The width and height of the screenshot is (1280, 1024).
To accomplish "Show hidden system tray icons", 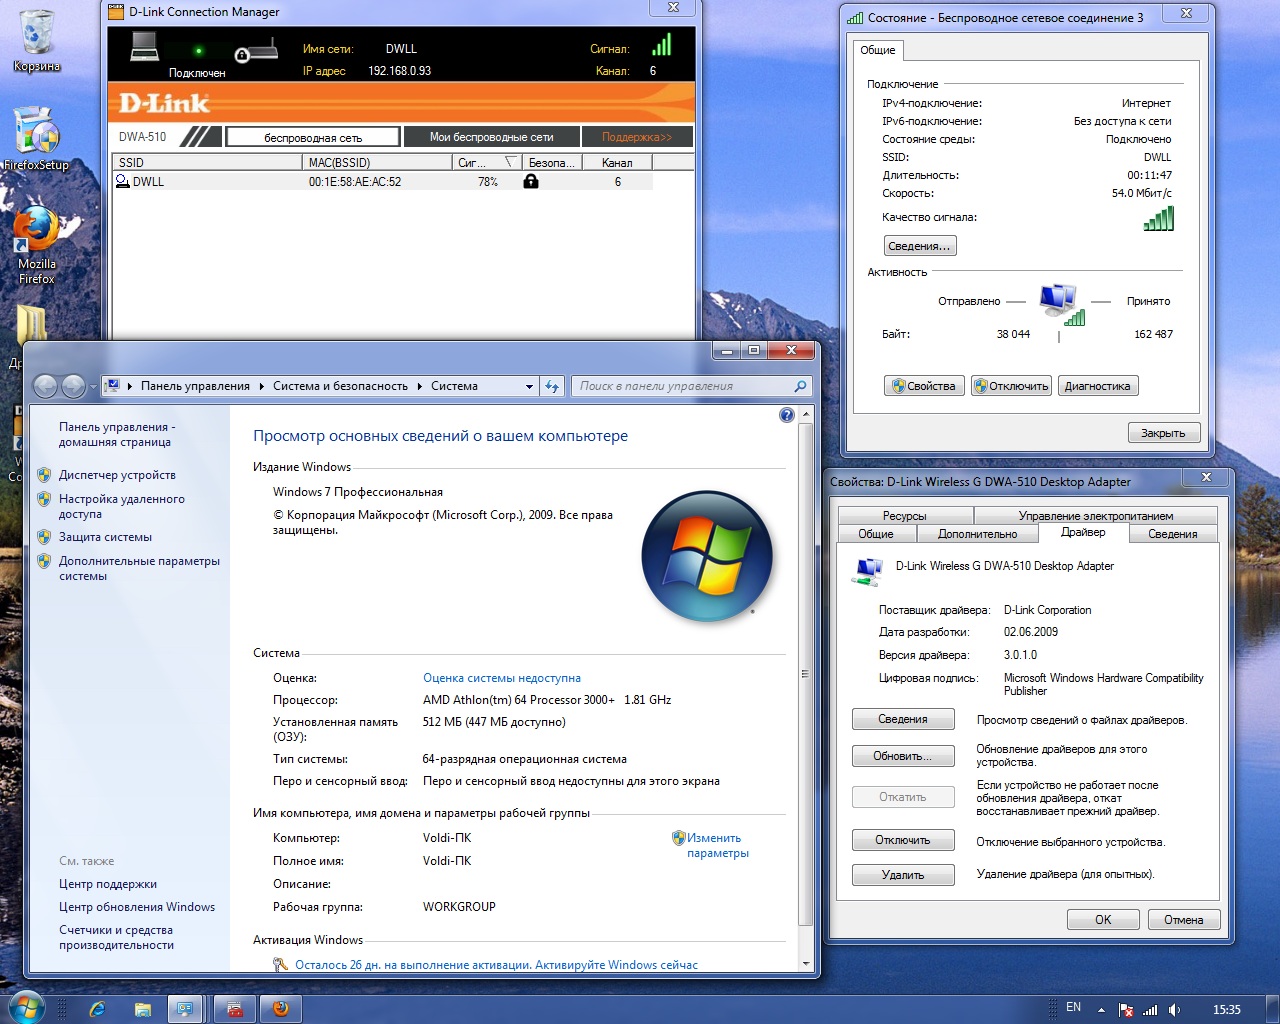I will pos(1101,1010).
